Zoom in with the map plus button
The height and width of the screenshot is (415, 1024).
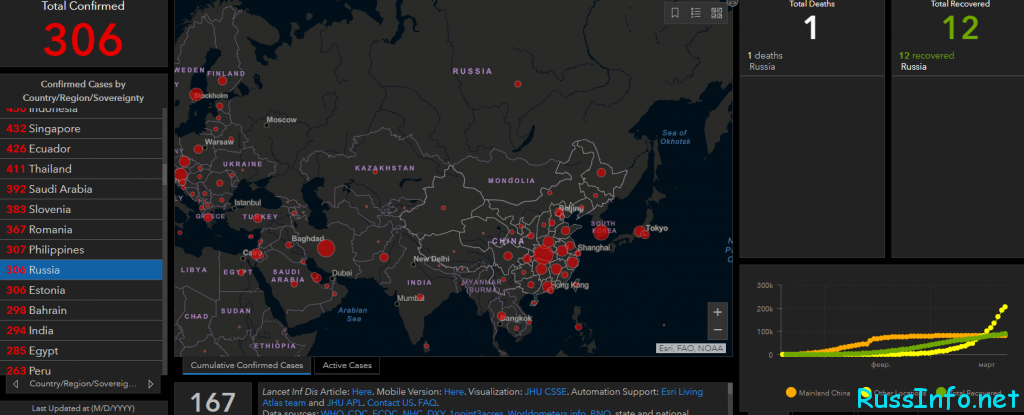point(717,312)
